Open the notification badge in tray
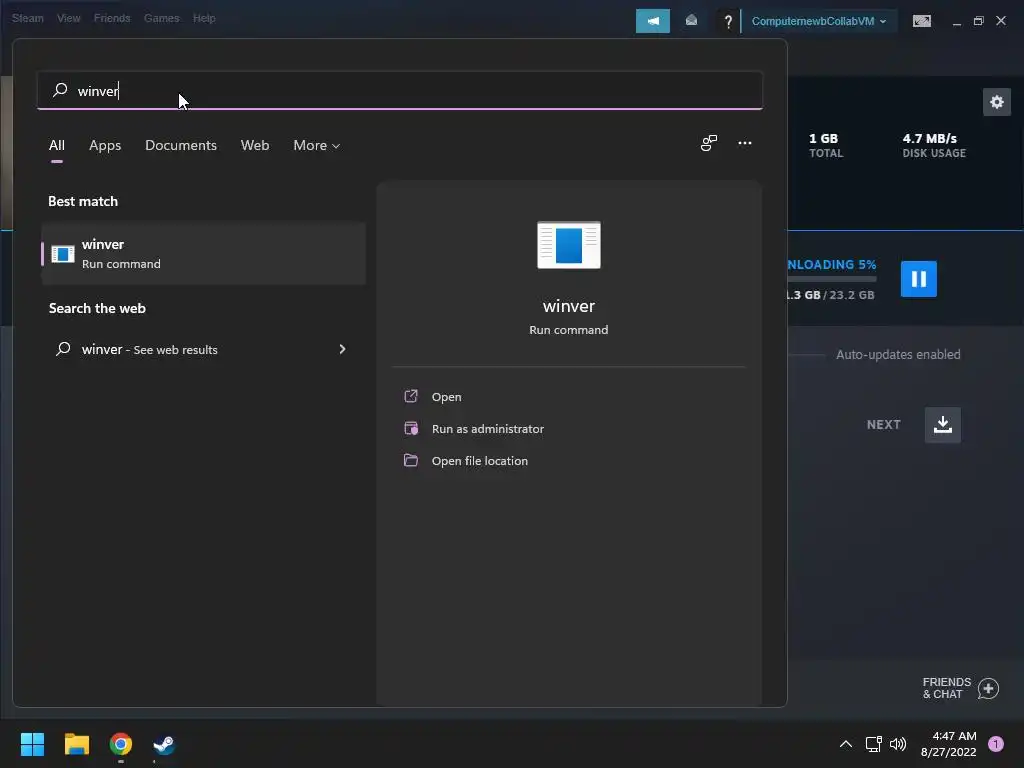Screen dimensions: 1024x768 tap(995, 744)
